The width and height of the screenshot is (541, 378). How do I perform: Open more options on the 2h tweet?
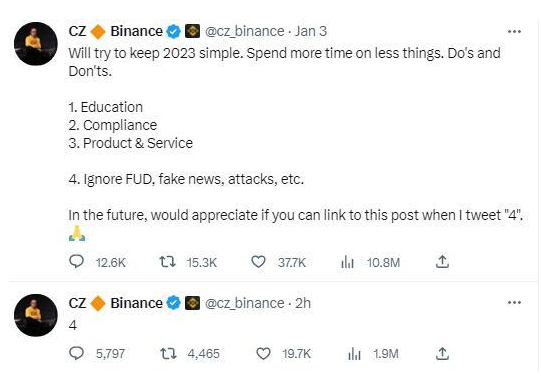tap(514, 303)
